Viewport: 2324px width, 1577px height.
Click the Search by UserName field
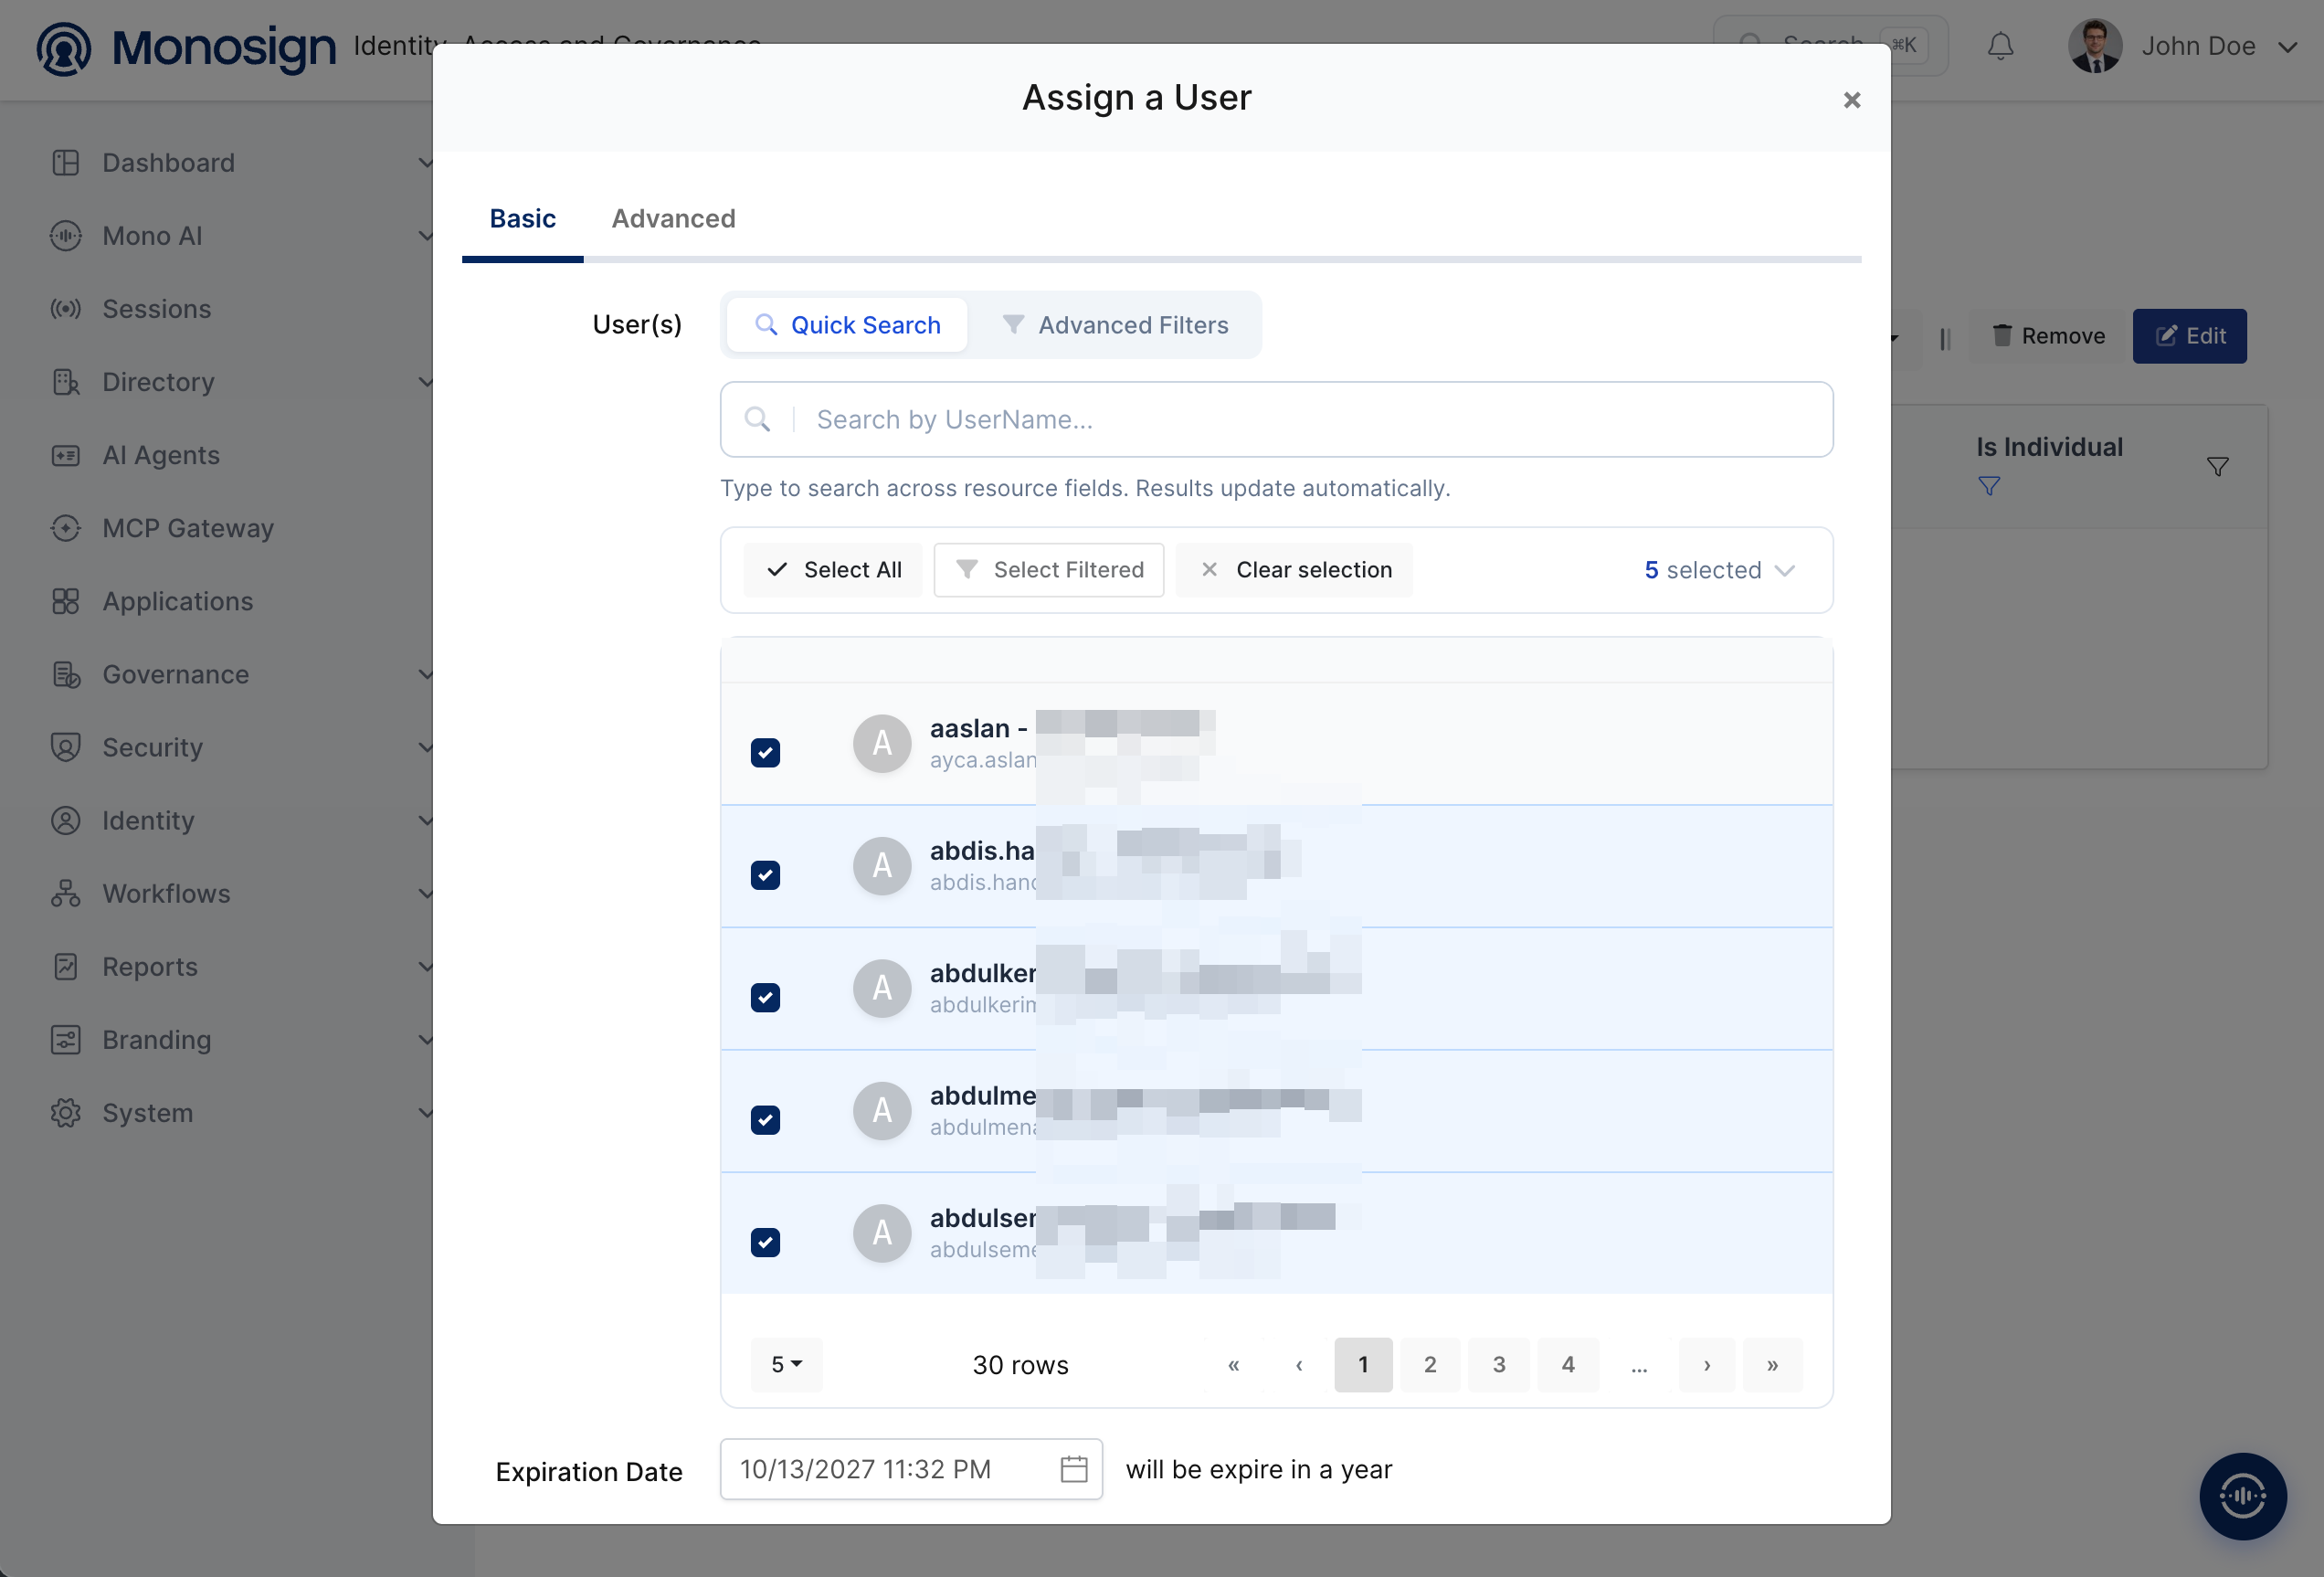(x=1276, y=420)
